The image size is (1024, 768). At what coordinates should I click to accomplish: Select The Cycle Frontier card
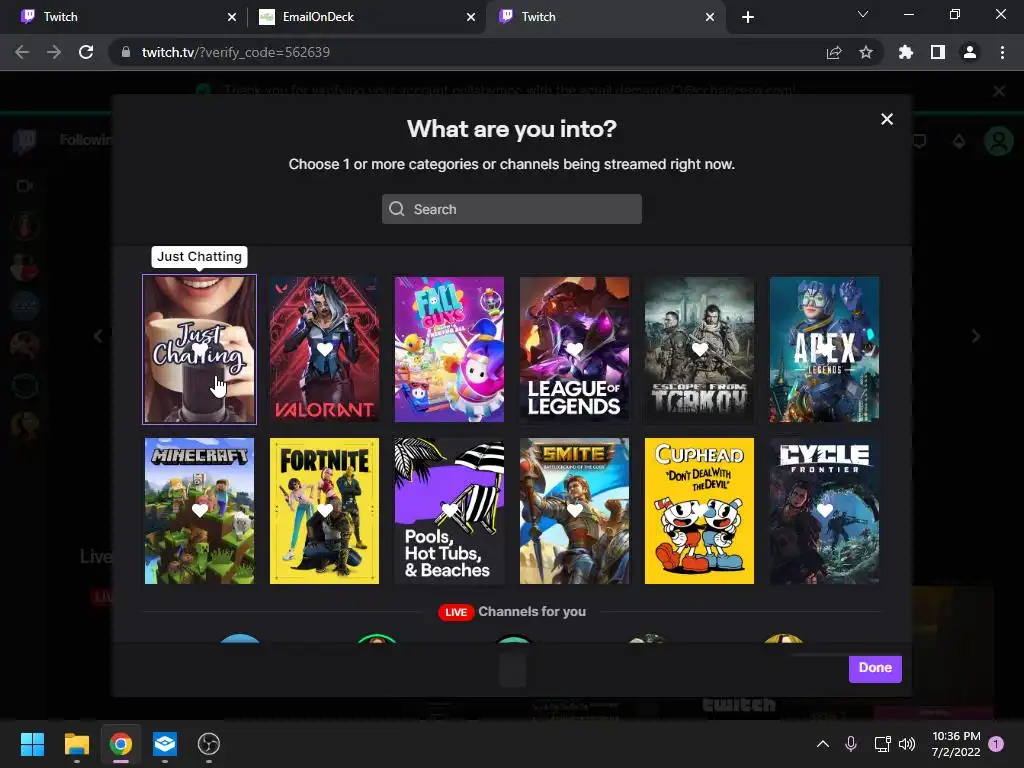click(824, 511)
